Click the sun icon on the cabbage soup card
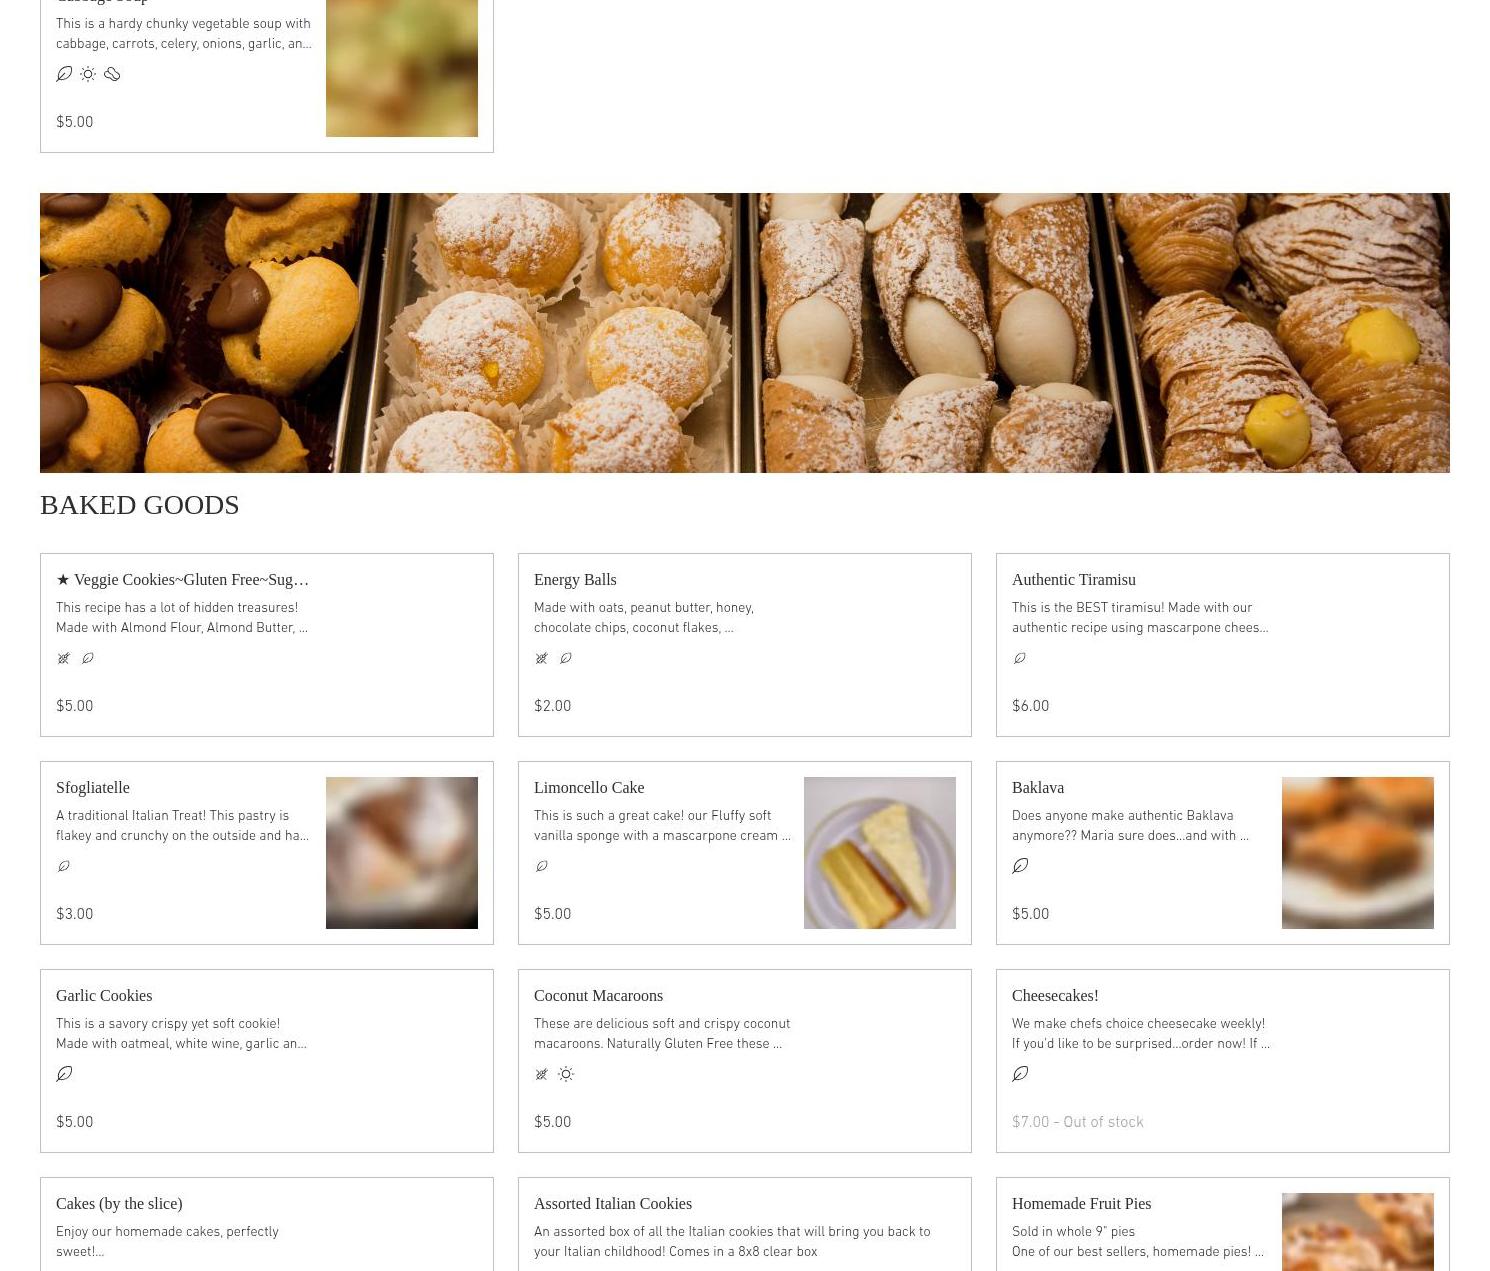 [88, 74]
